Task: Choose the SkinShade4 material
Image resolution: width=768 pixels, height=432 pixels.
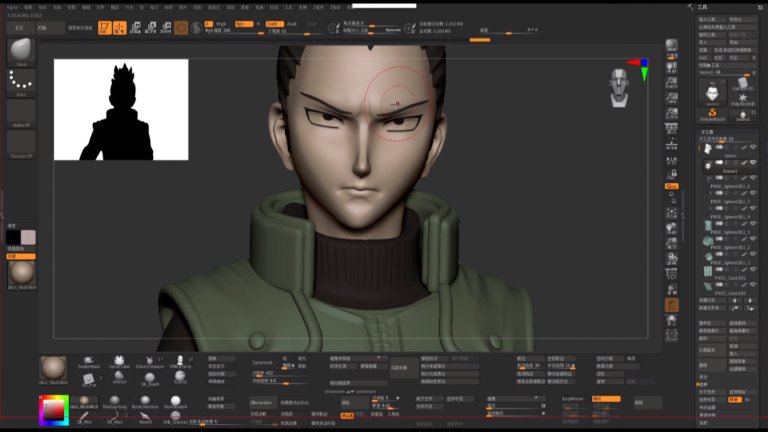Action: pyautogui.click(x=175, y=403)
